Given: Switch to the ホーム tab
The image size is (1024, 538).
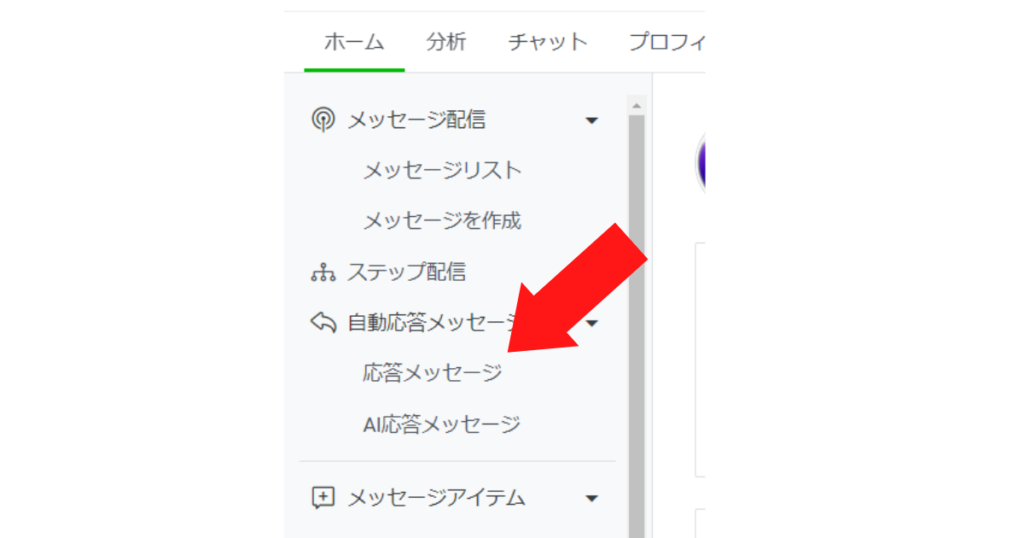Looking at the screenshot, I should click(354, 42).
